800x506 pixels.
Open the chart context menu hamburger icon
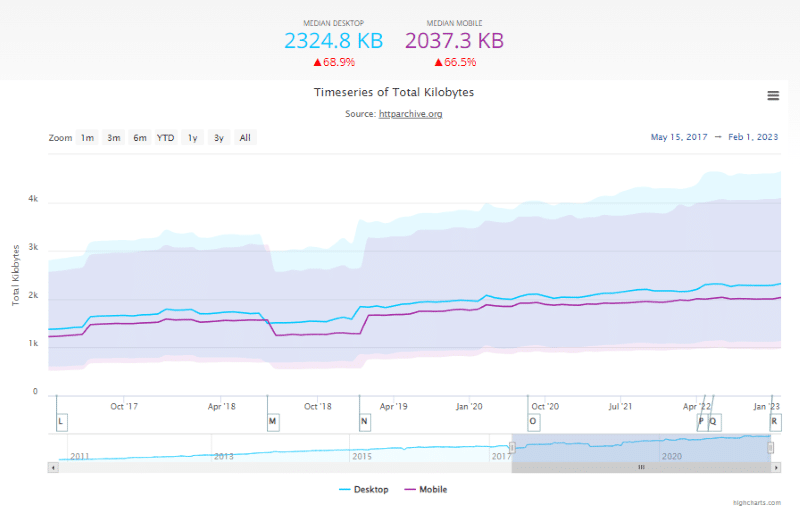tap(773, 95)
